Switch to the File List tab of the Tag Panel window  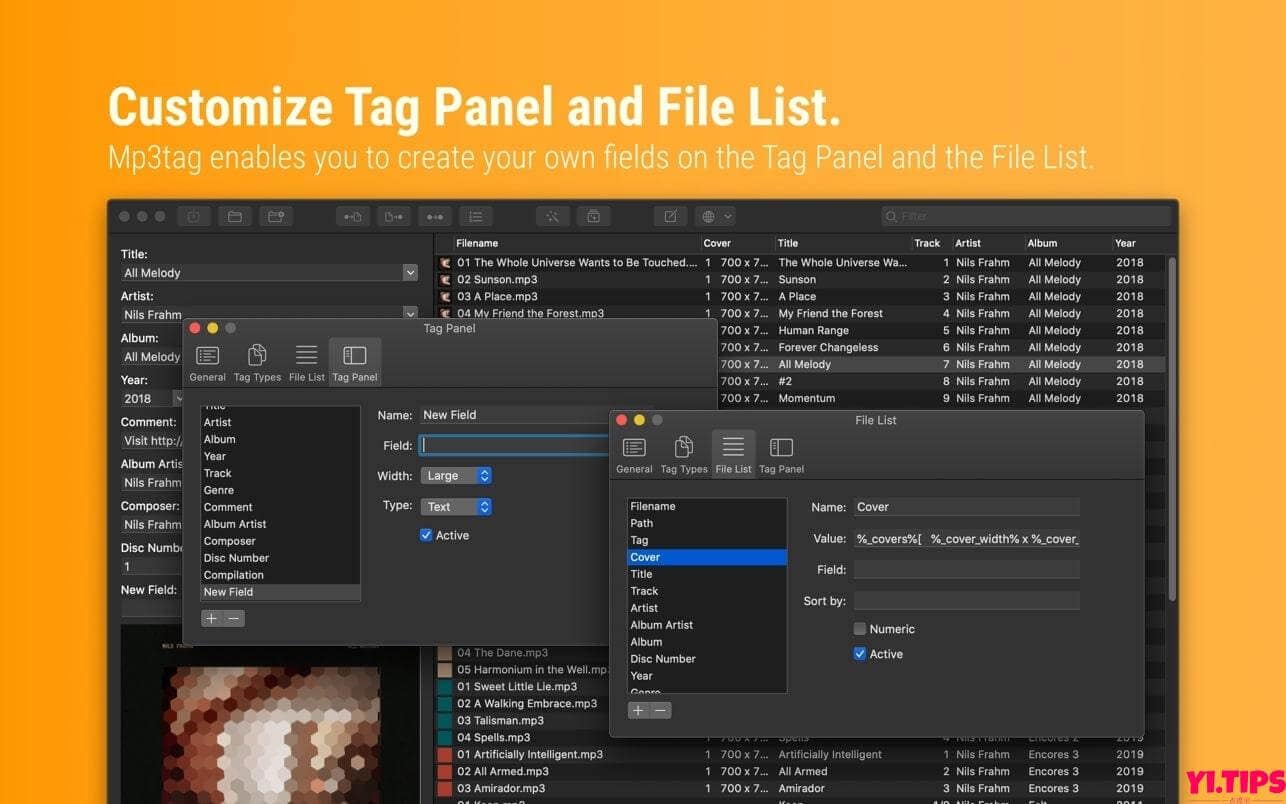(306, 360)
